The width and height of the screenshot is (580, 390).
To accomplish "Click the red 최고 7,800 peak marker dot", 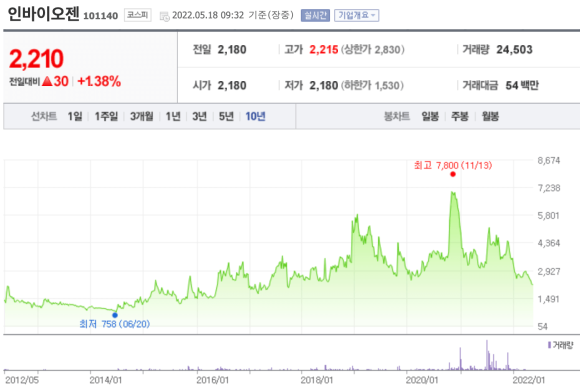I will (x=453, y=174).
